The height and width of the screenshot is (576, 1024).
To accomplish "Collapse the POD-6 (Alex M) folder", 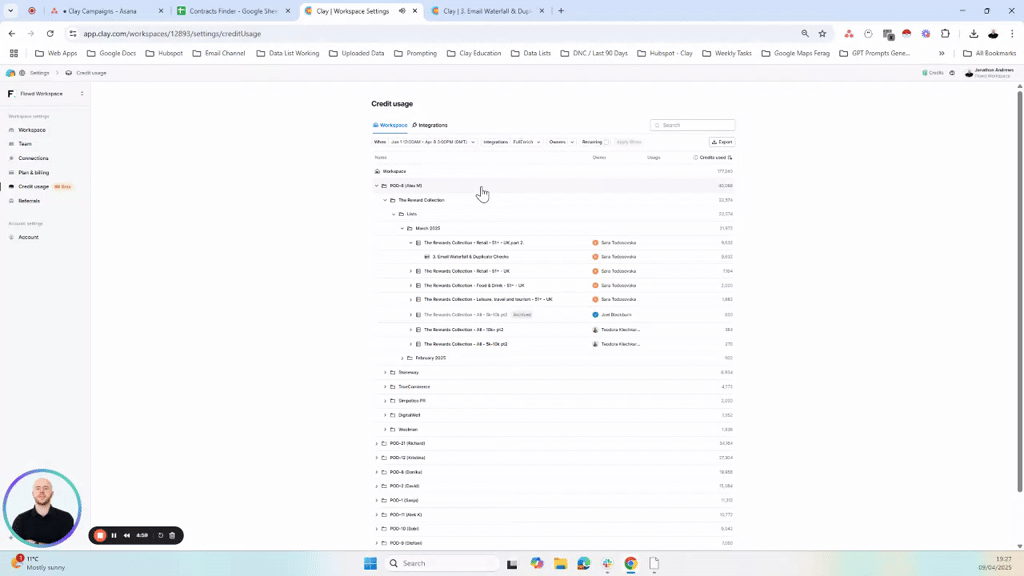I will pyautogui.click(x=377, y=186).
